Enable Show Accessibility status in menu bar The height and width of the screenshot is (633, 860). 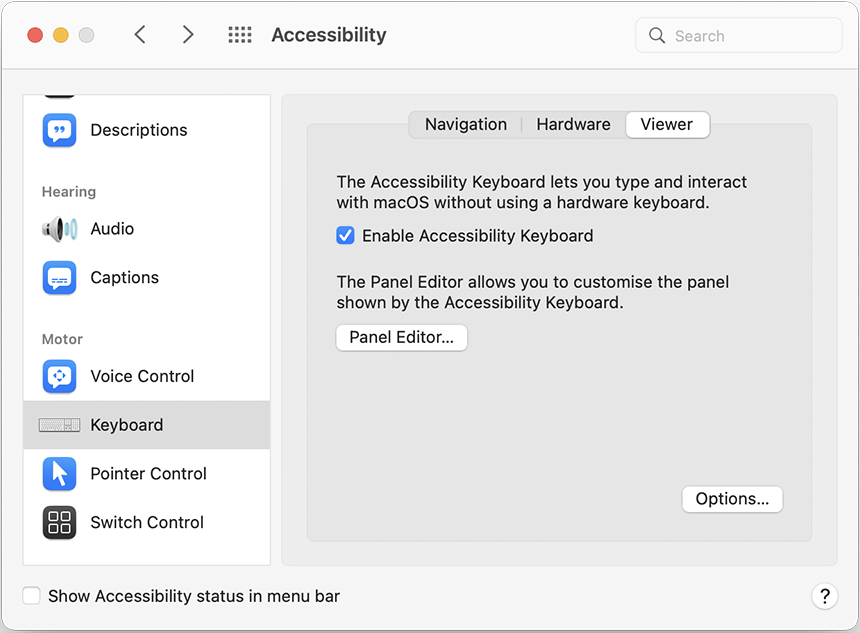(x=31, y=595)
